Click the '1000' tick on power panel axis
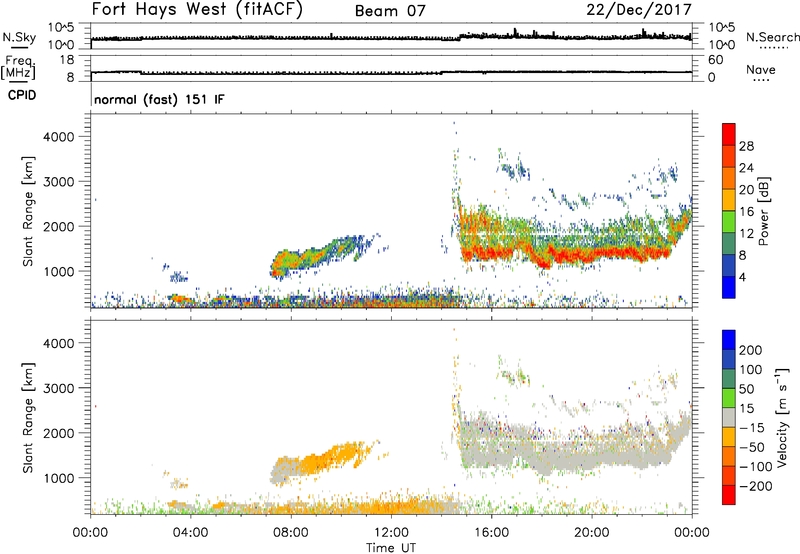The image size is (800, 554). click(59, 271)
